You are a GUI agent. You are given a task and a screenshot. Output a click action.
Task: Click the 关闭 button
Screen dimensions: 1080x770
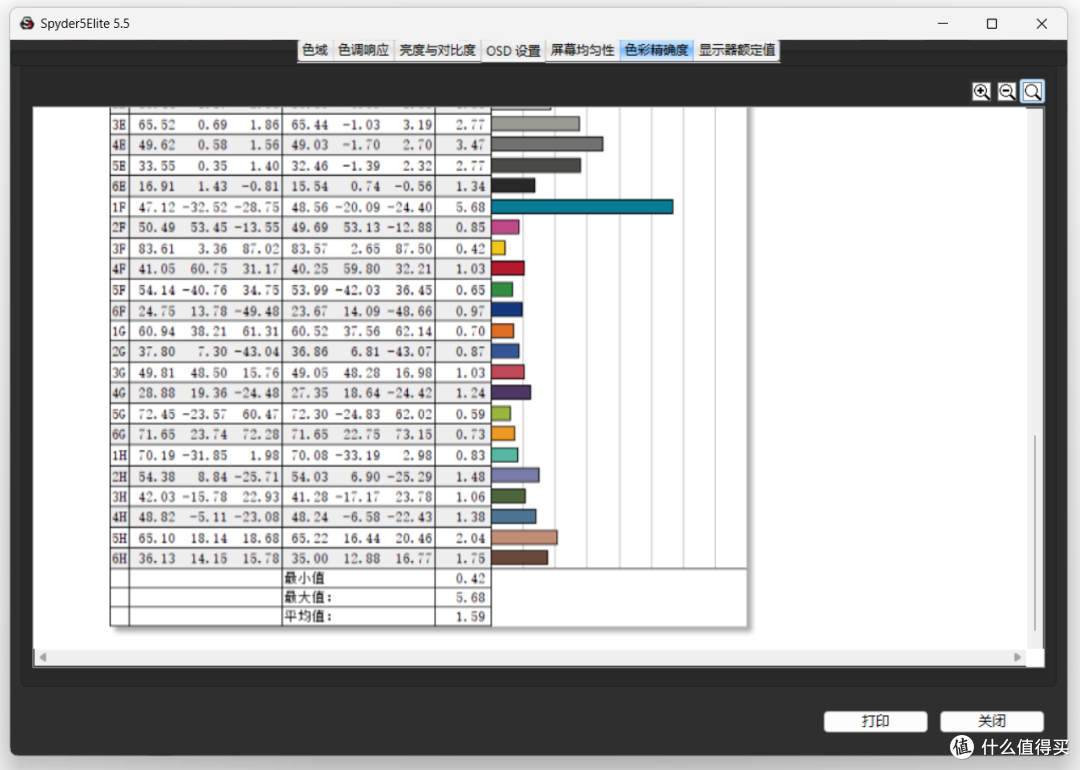point(992,721)
